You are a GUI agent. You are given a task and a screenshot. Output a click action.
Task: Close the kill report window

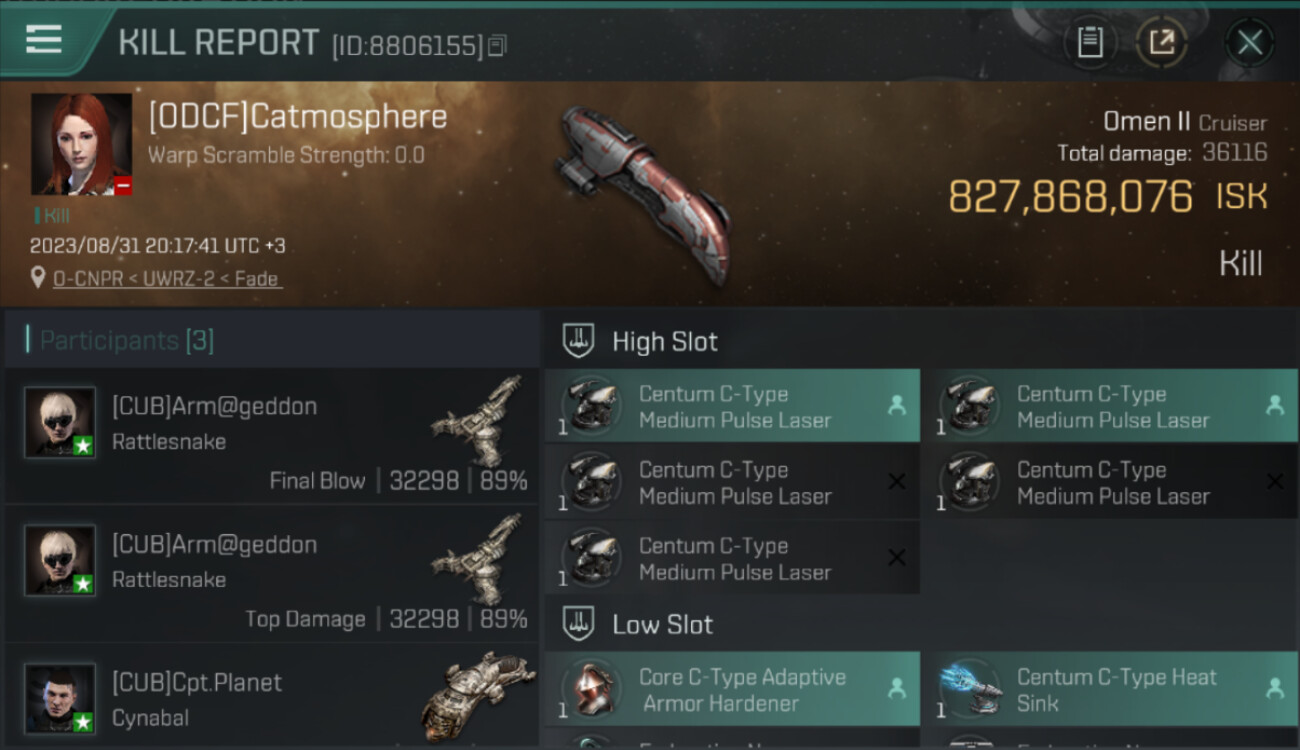pyautogui.click(x=1250, y=42)
